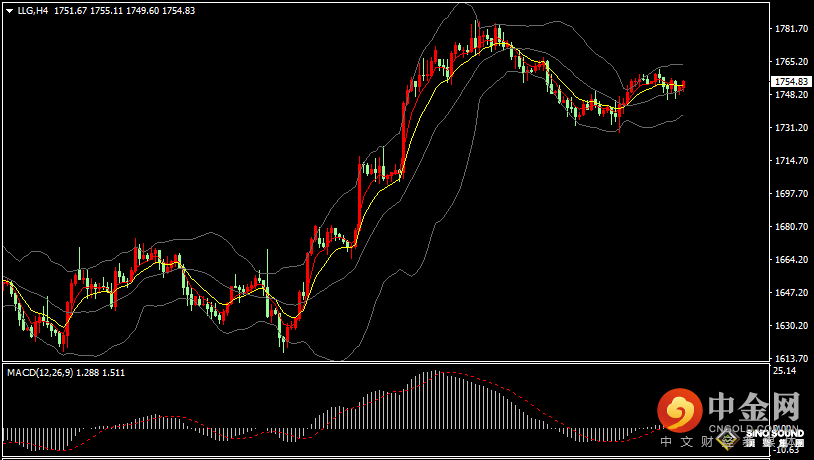Click the 1781.70 price axis label
The width and height of the screenshot is (814, 460).
click(x=790, y=29)
